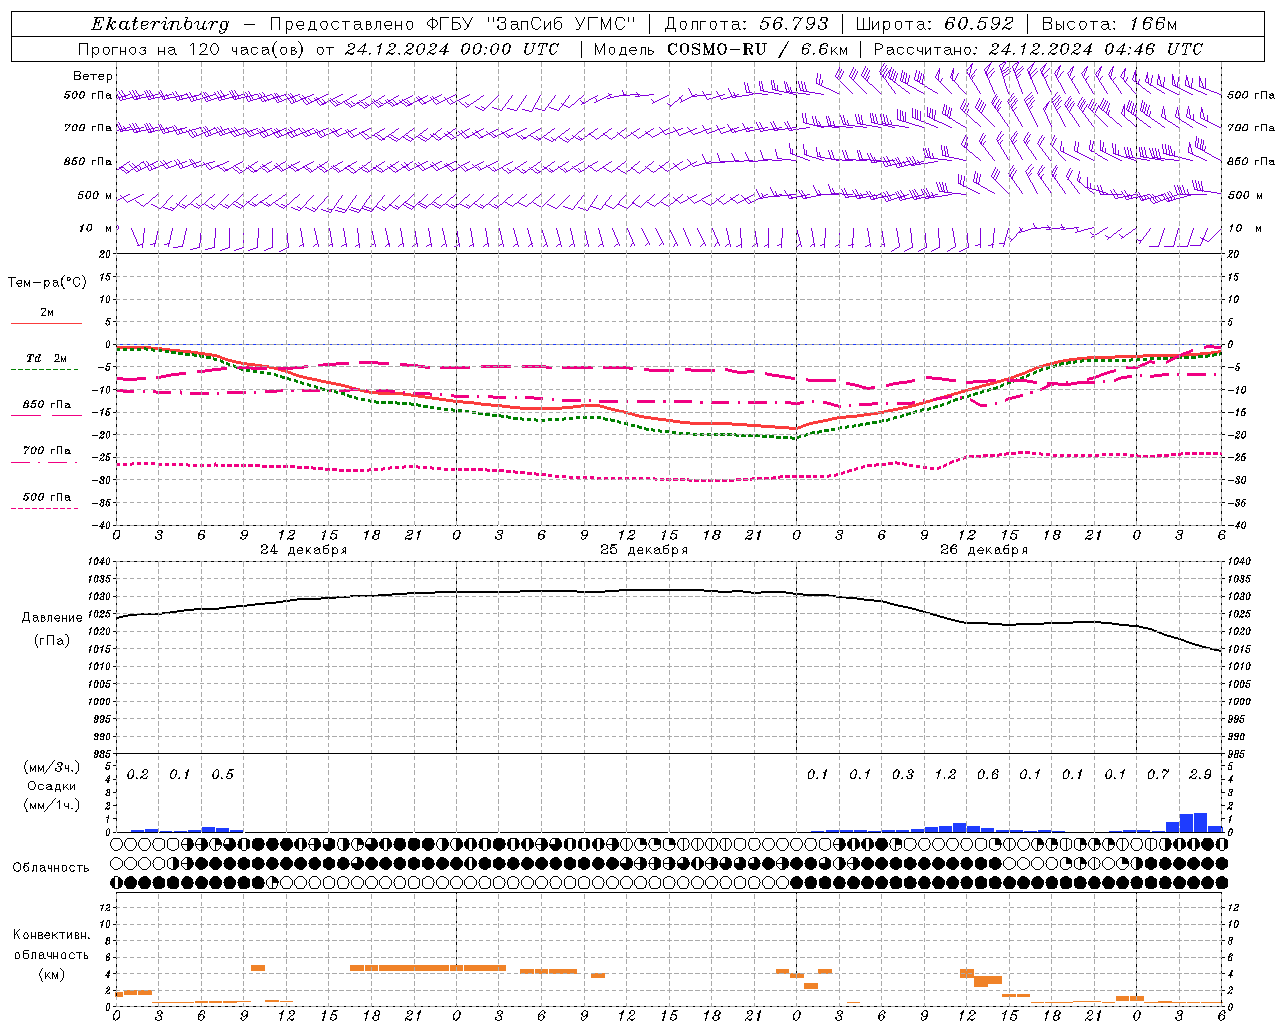Click the 'Рассчитано: 24.12.2024 04:46 UTC' timestamp
Image resolution: width=1280 pixels, height=1024 pixels.
point(1038,49)
